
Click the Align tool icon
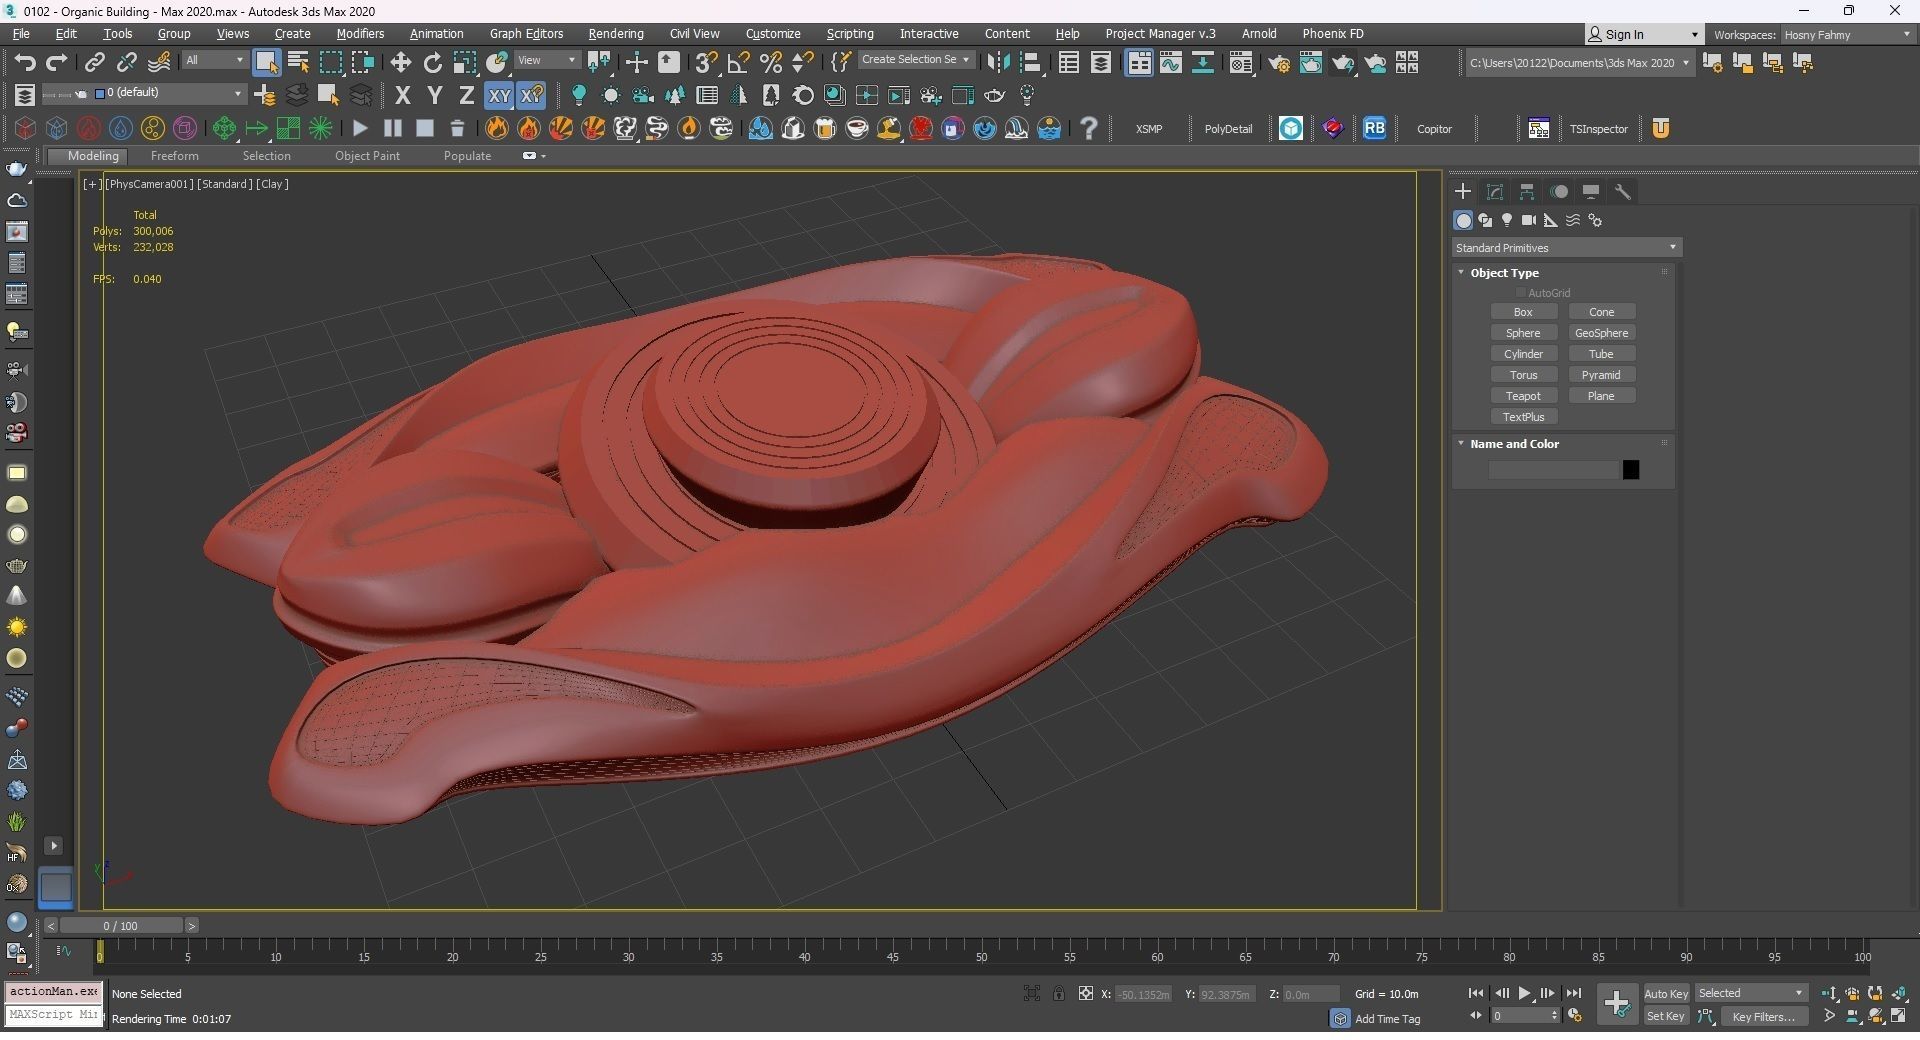[x=1031, y=63]
